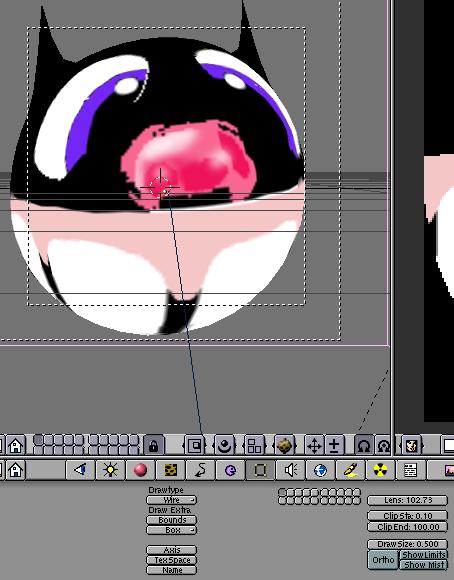454x580 pixels.
Task: Toggle the Axis button
Action: coord(172,550)
